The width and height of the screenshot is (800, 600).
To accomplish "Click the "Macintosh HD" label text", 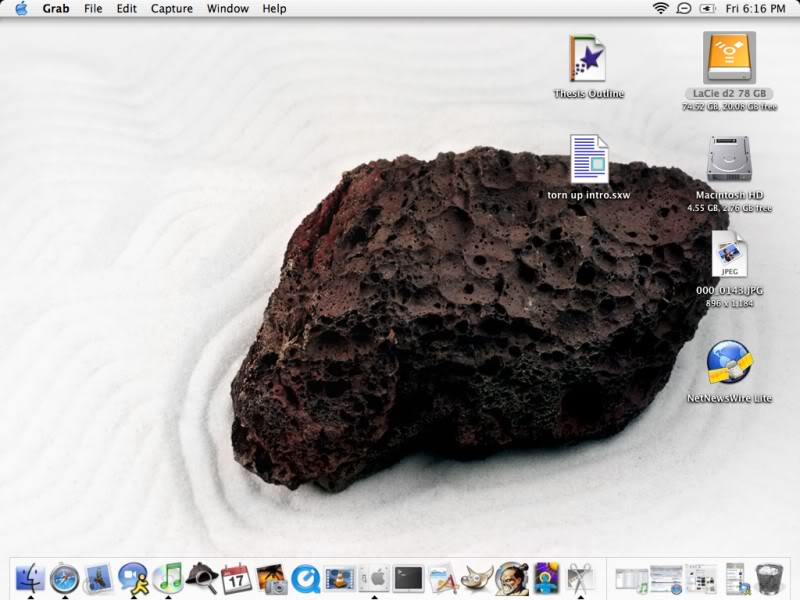I will pos(729,195).
